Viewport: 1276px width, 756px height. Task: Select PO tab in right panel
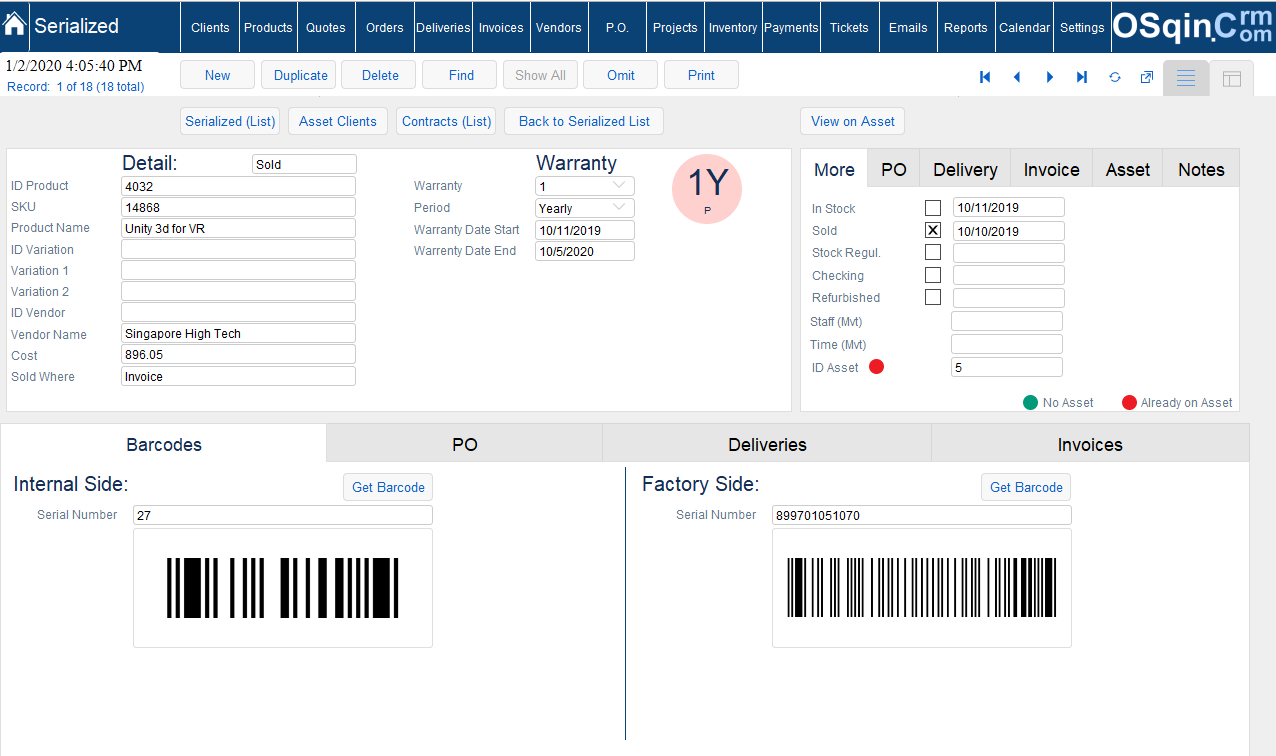894,169
